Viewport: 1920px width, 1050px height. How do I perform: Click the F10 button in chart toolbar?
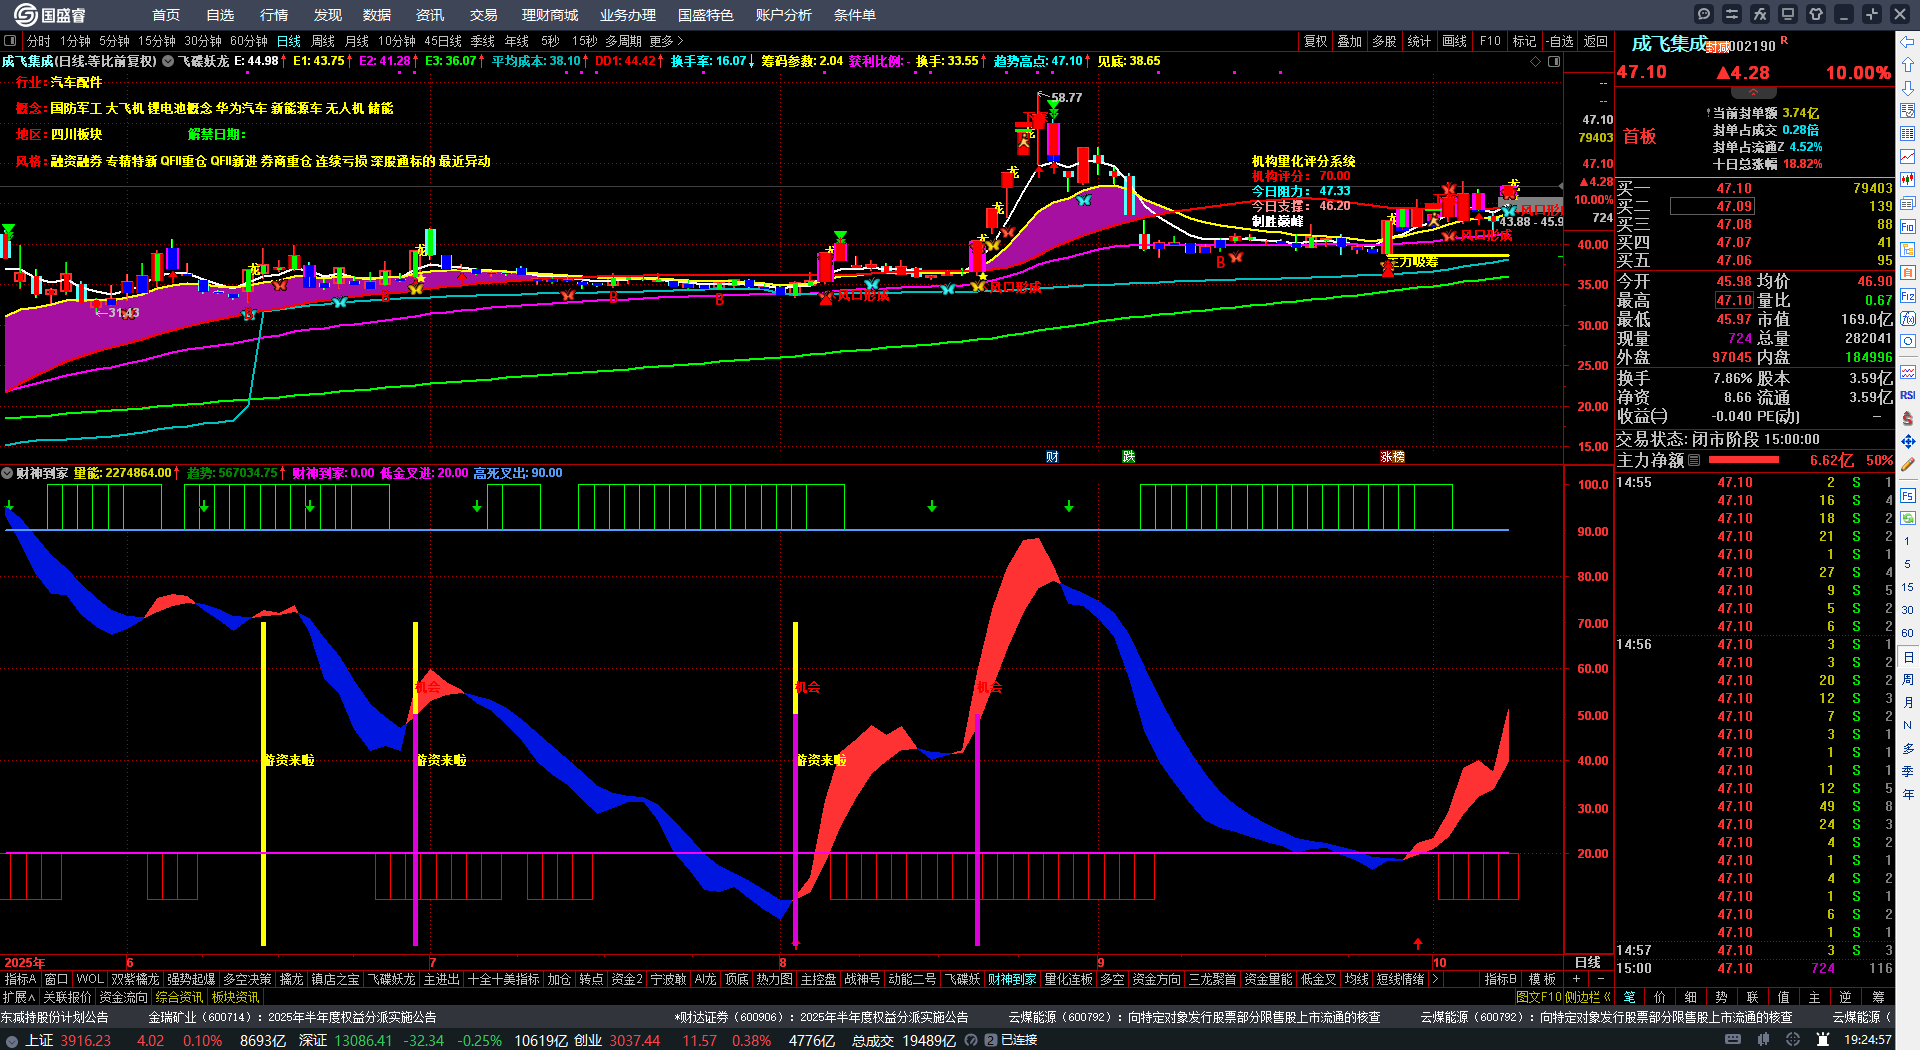[x=1490, y=41]
